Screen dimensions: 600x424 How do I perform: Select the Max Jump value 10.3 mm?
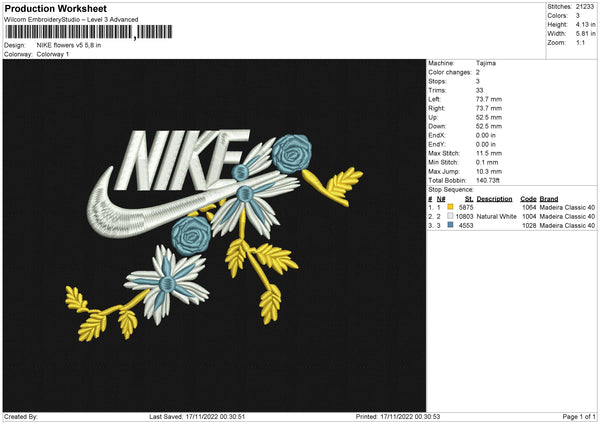click(x=489, y=171)
